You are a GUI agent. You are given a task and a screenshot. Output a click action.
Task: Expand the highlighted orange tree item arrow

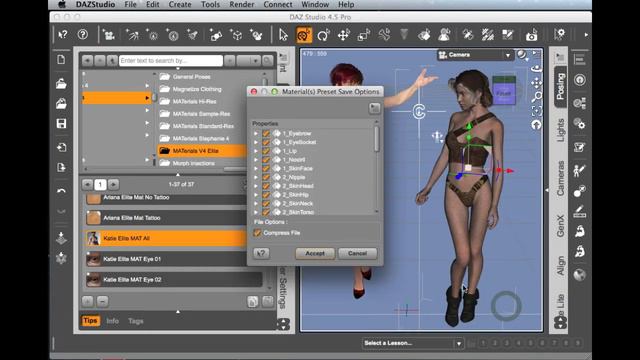tap(147, 98)
